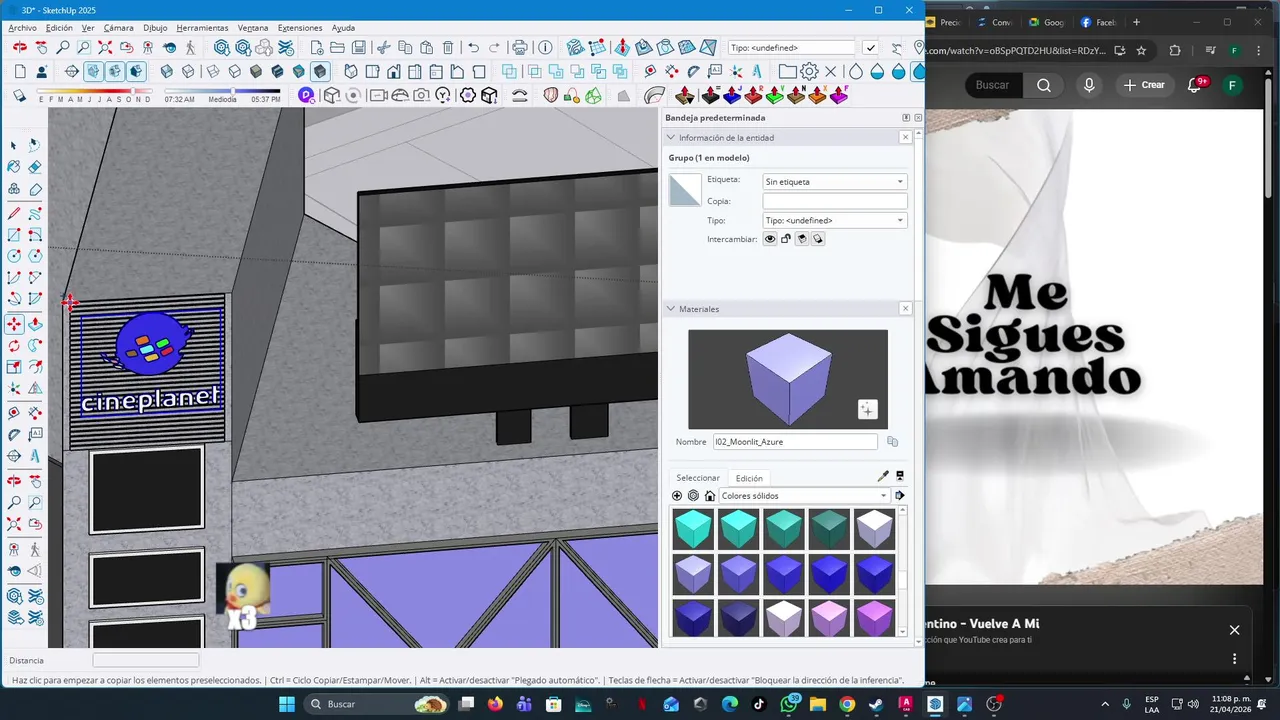Open the Colores sólidos library dropdown
This screenshot has height=720, width=1280.
804,496
